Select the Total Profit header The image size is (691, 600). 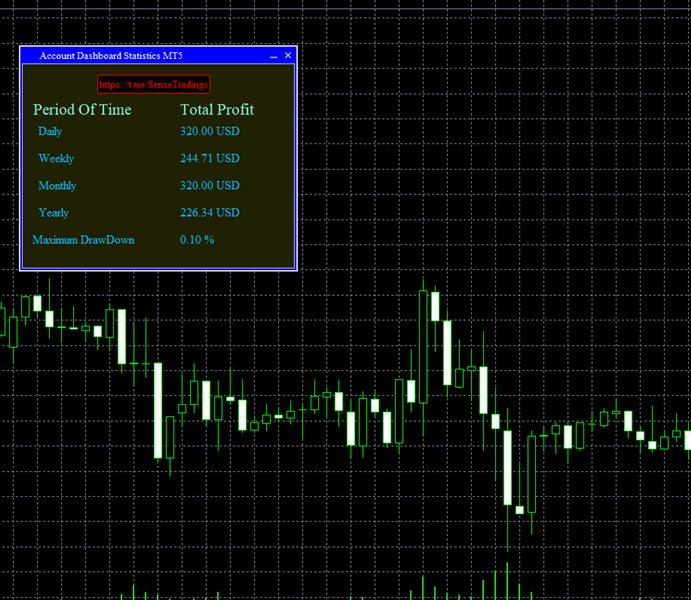pyautogui.click(x=217, y=110)
